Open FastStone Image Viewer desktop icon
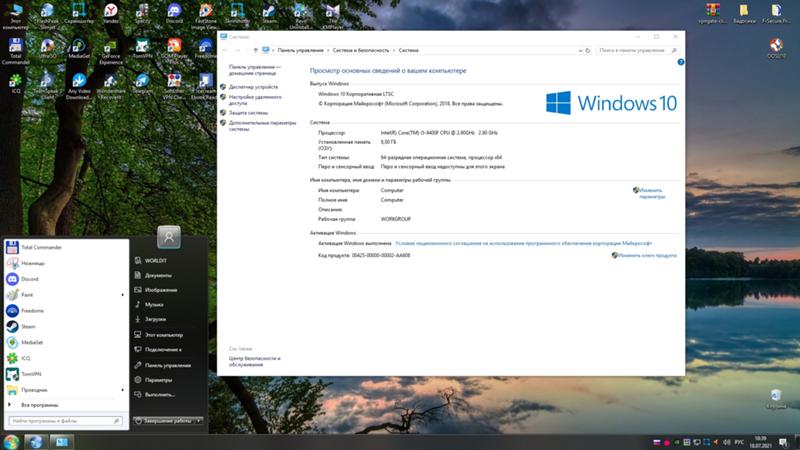 (206, 16)
